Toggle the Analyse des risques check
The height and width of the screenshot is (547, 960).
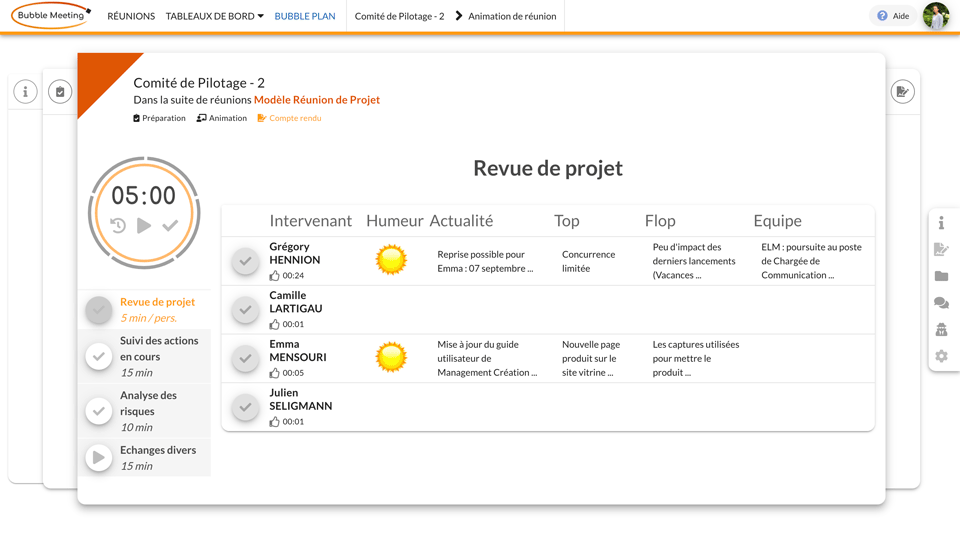coord(99,411)
